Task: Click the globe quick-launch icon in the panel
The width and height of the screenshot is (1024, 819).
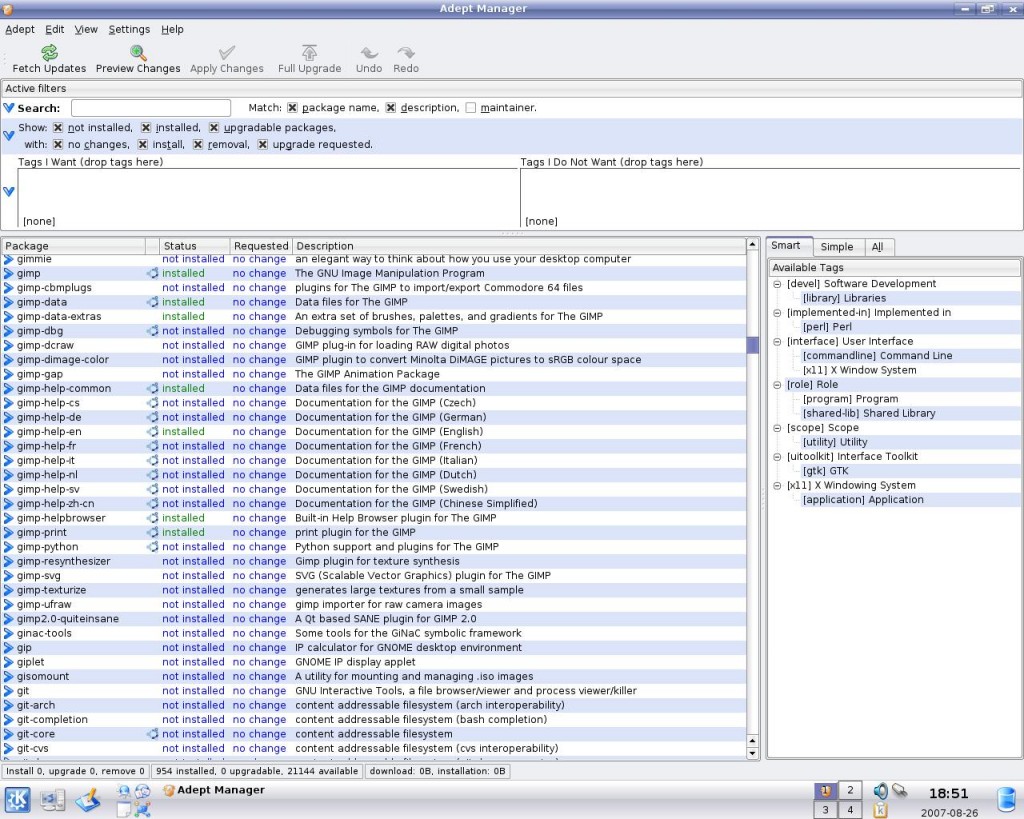Action: 142,792
